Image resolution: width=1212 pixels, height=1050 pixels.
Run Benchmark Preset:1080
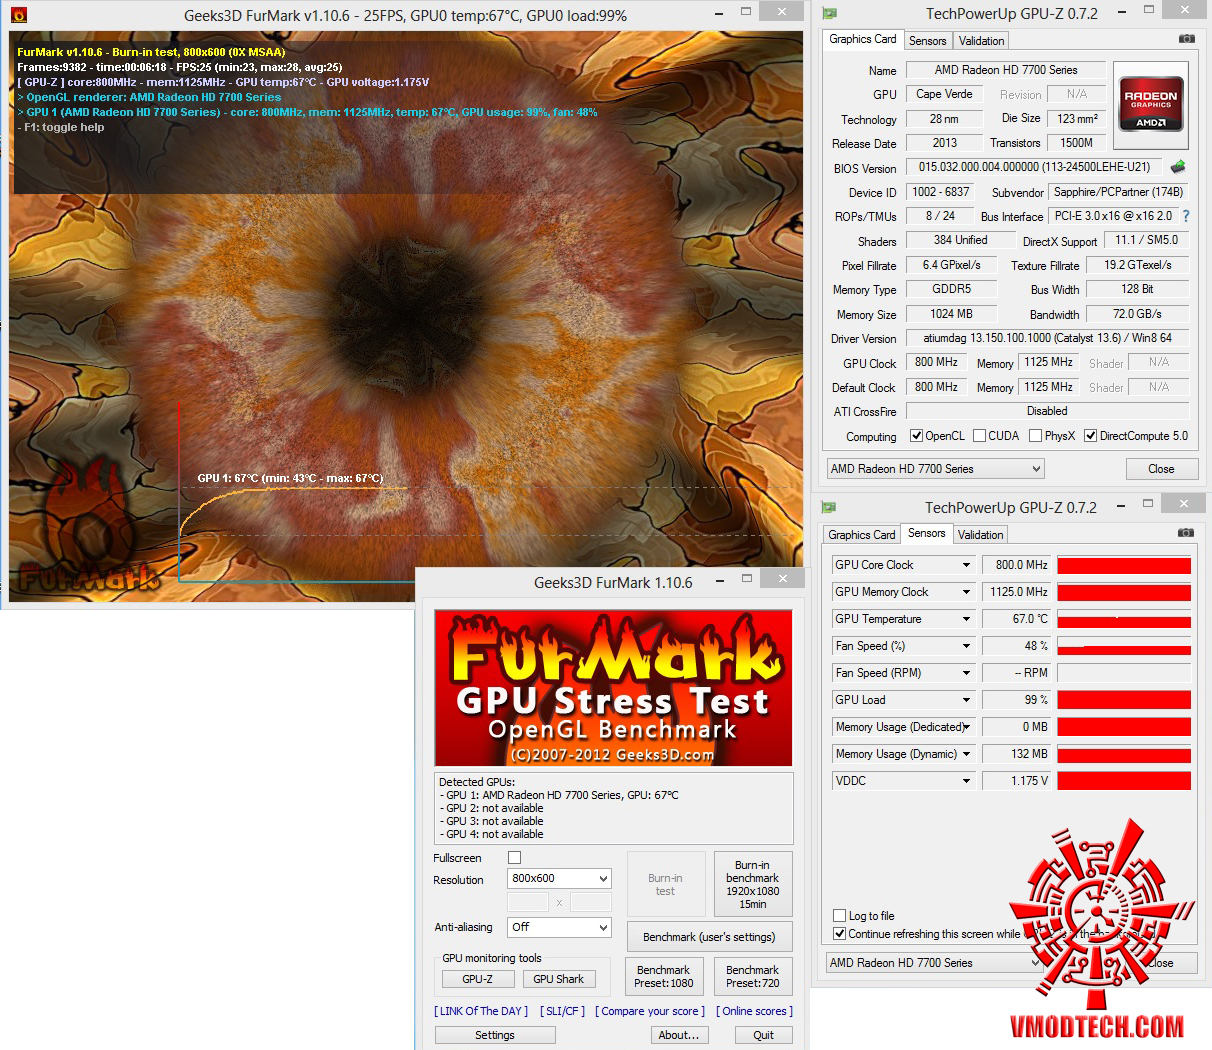click(664, 977)
